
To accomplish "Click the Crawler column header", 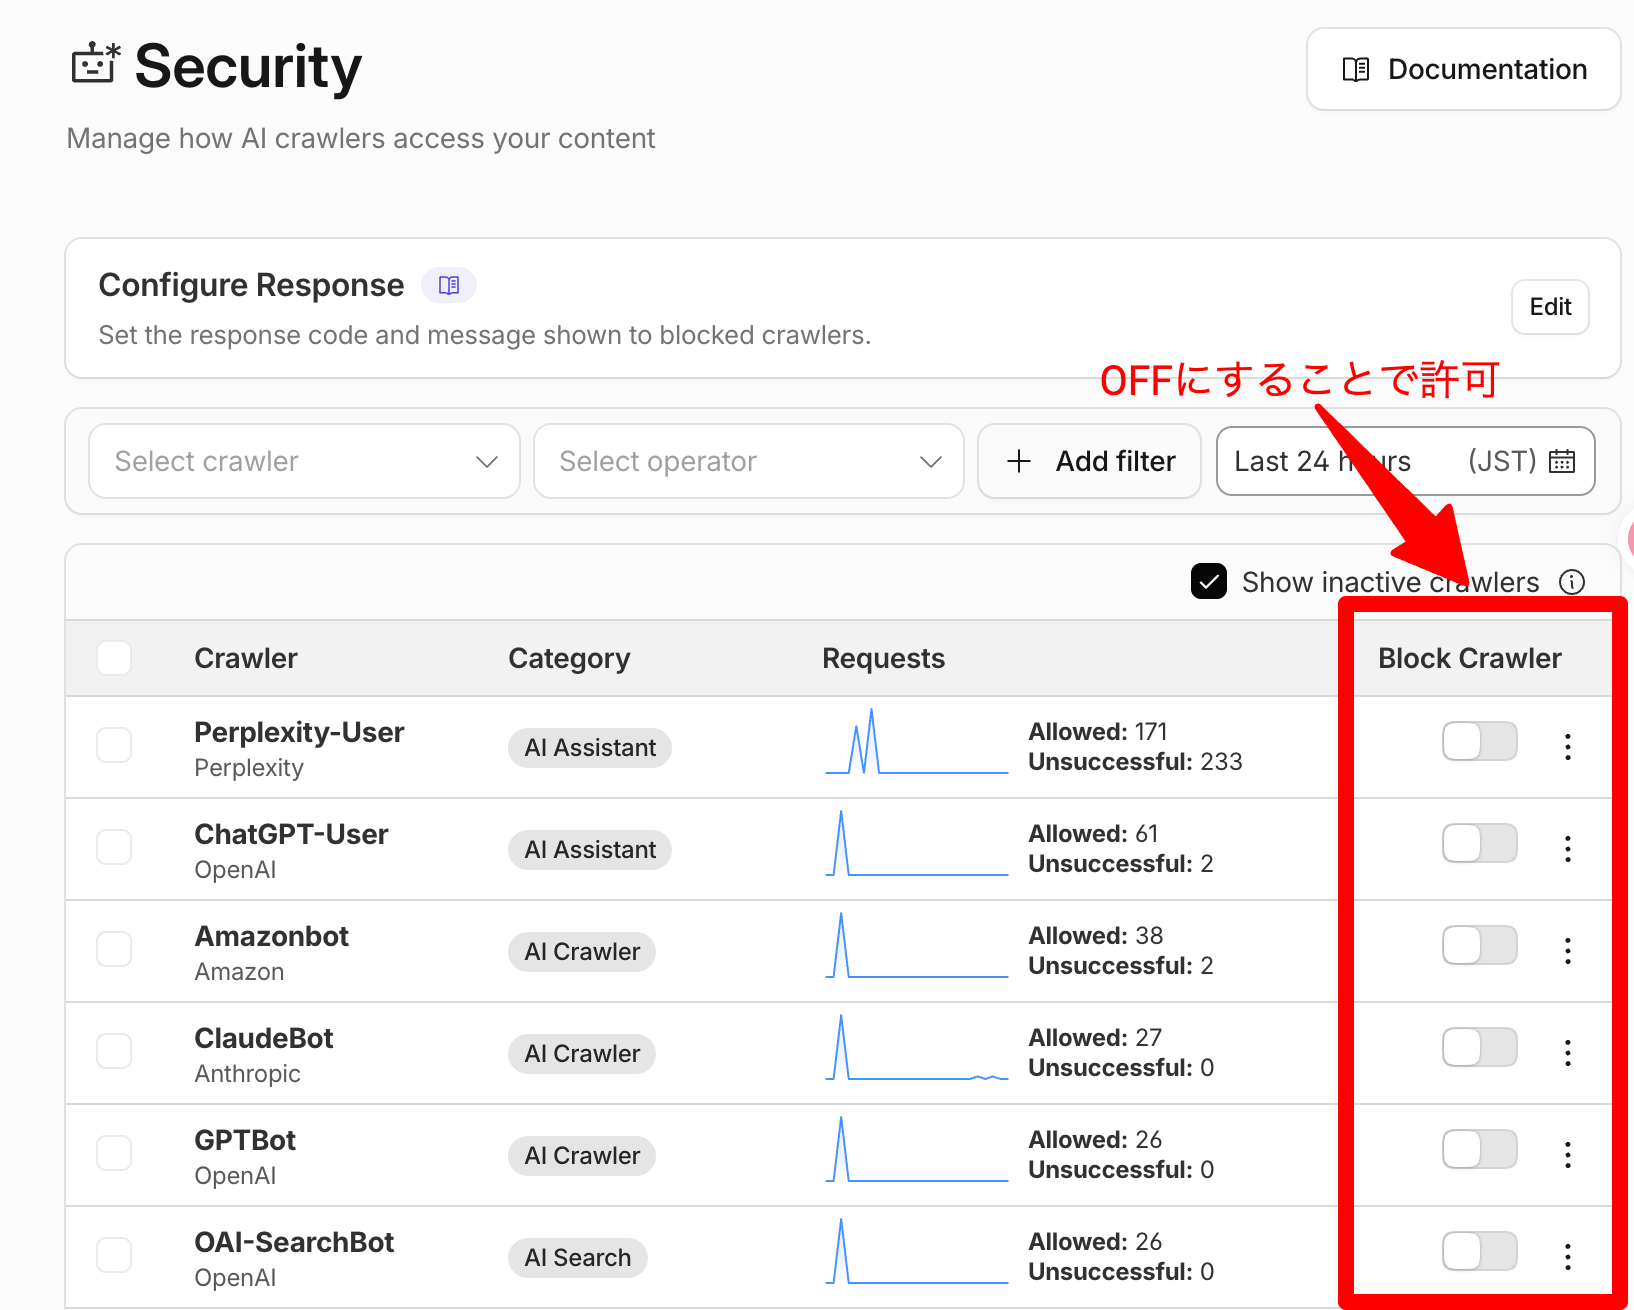I will coord(246,658).
